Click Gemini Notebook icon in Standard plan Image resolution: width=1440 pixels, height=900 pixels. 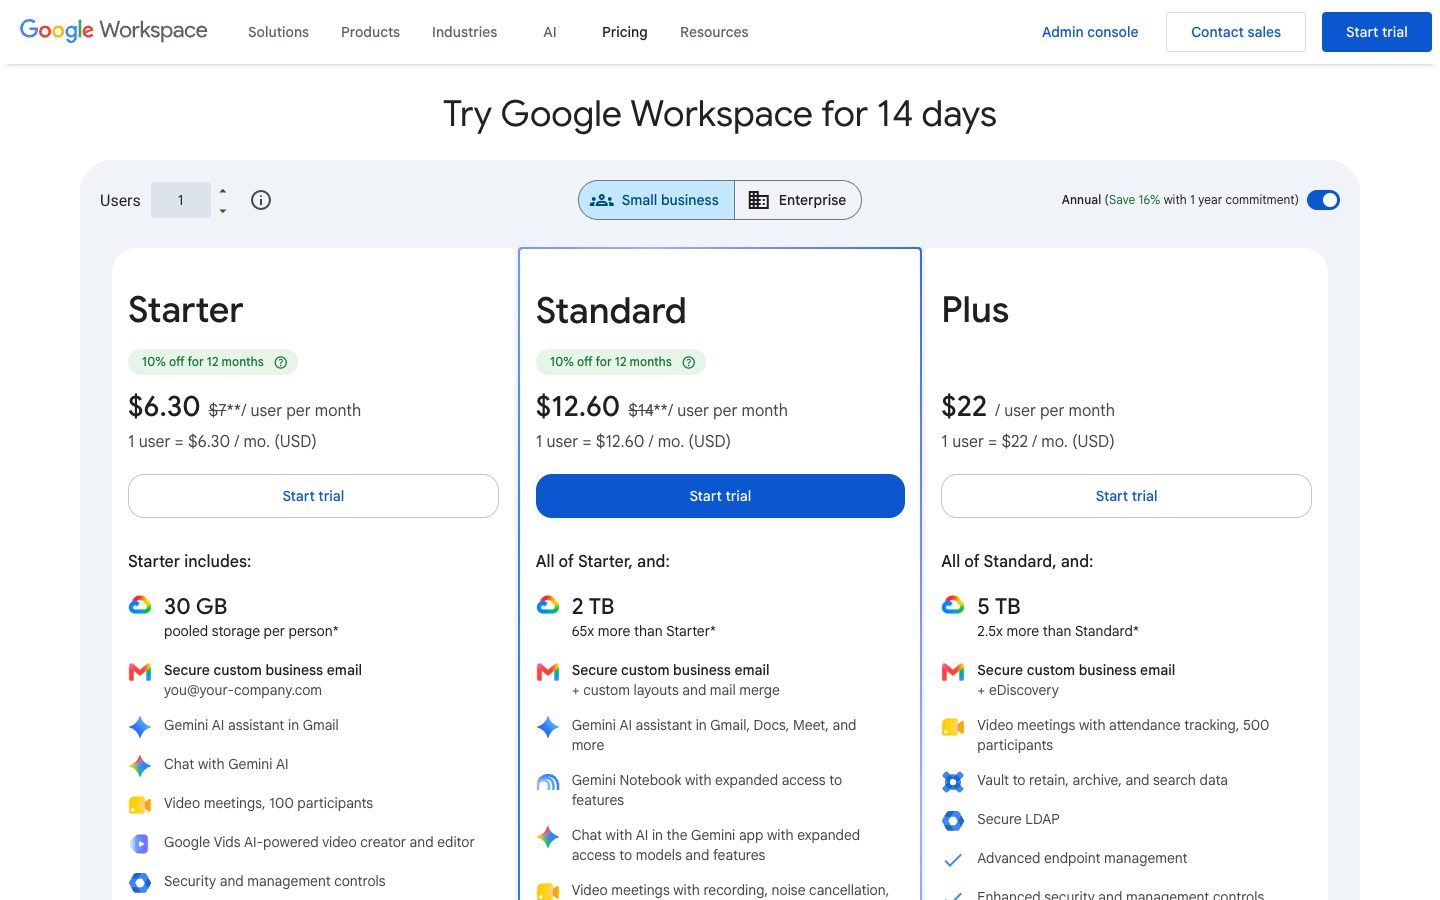pyautogui.click(x=548, y=782)
